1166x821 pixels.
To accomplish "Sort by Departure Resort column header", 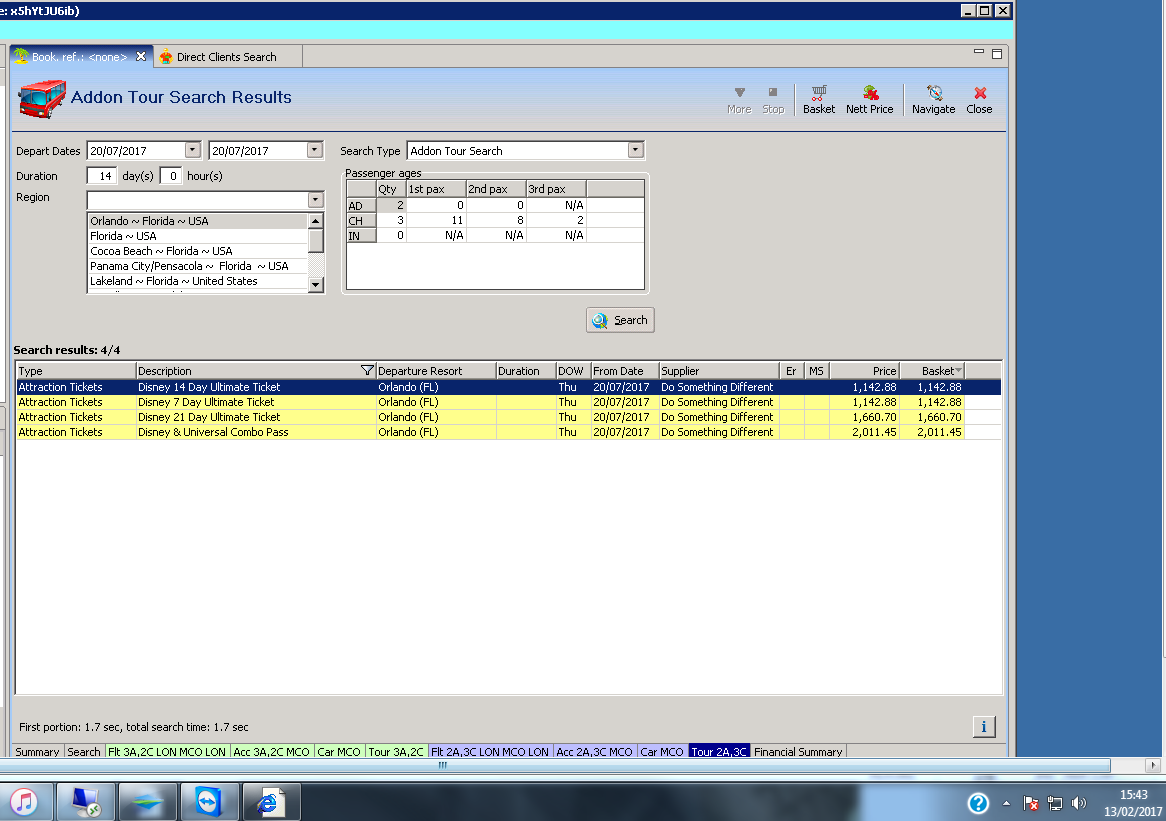I will [436, 370].
